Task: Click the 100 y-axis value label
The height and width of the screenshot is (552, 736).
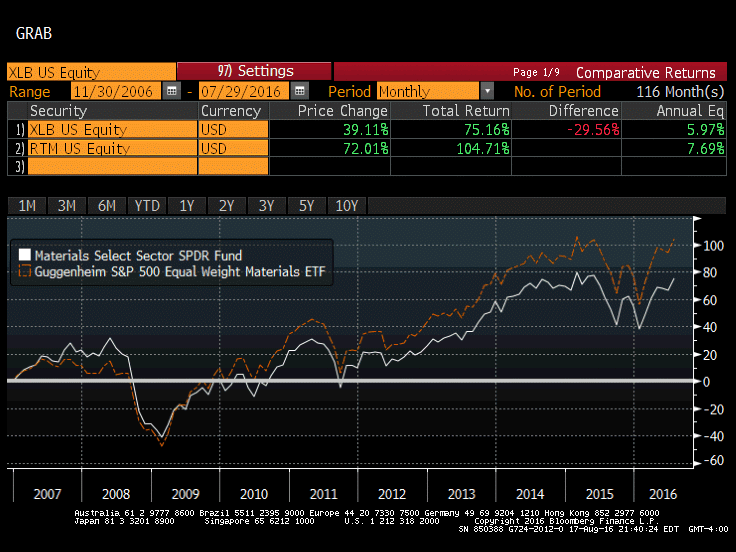Action: (713, 245)
